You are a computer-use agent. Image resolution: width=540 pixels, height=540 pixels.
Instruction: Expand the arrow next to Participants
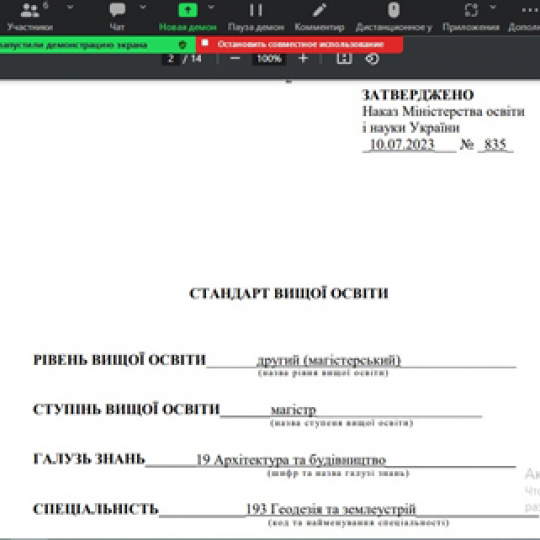(x=70, y=7)
